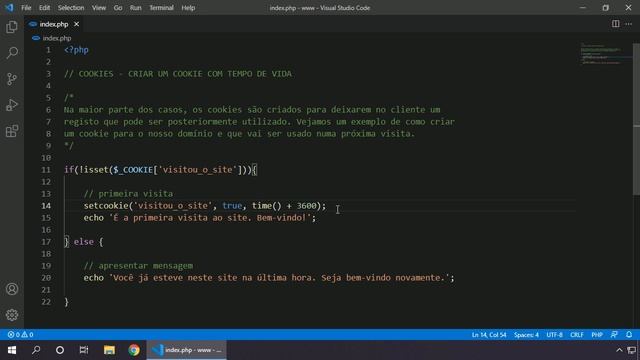Screen dimensions: 640x360
Task: Change end of line sequence CRLF
Action: point(577,335)
